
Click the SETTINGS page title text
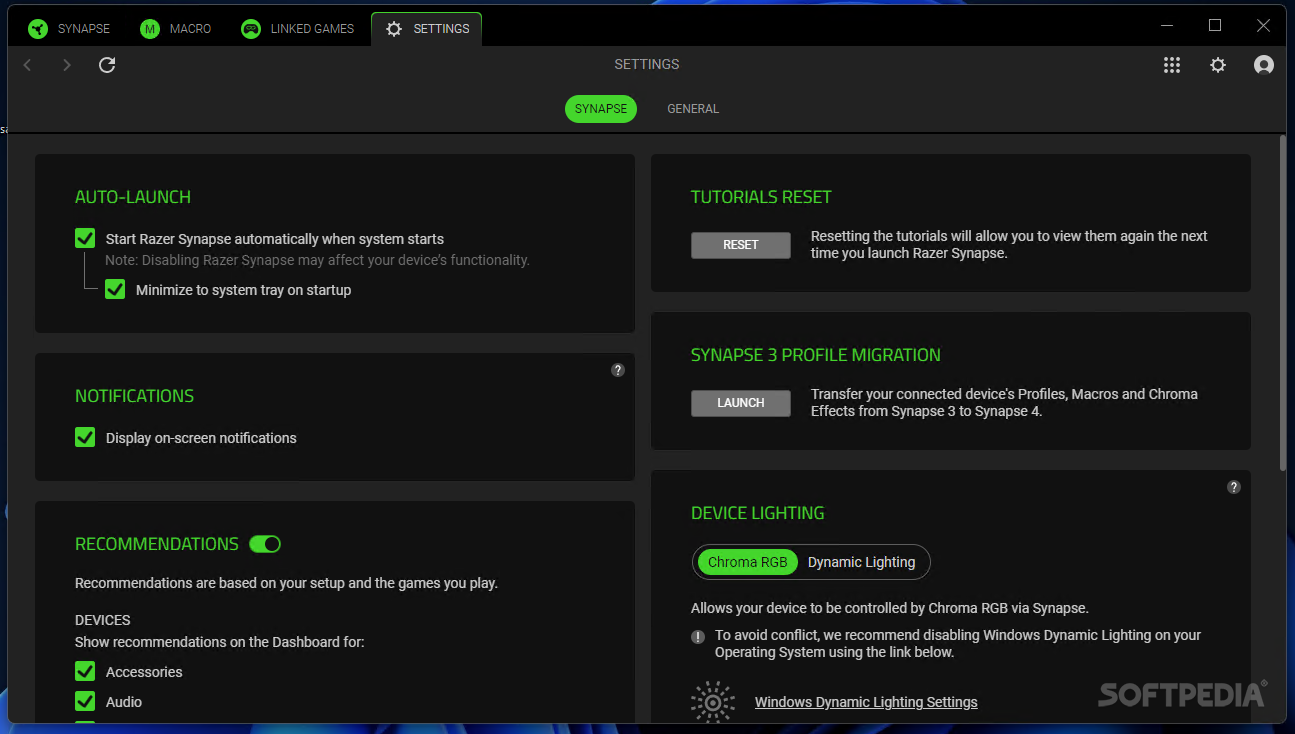coord(647,64)
